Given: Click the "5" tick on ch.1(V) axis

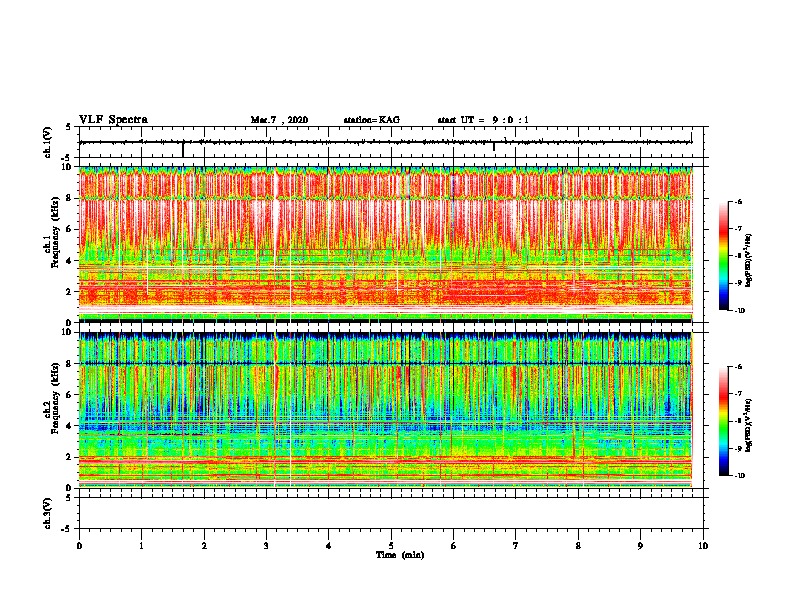Looking at the screenshot, I should point(70,127).
